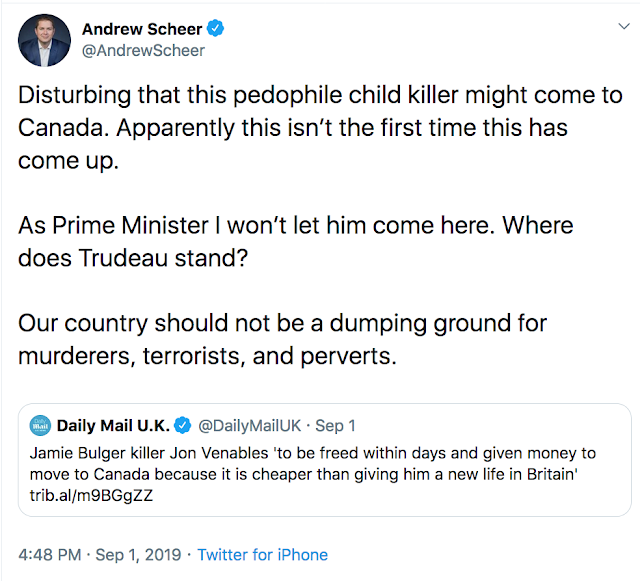
Task: Click the @DailyMailUK handle
Action: point(245,424)
